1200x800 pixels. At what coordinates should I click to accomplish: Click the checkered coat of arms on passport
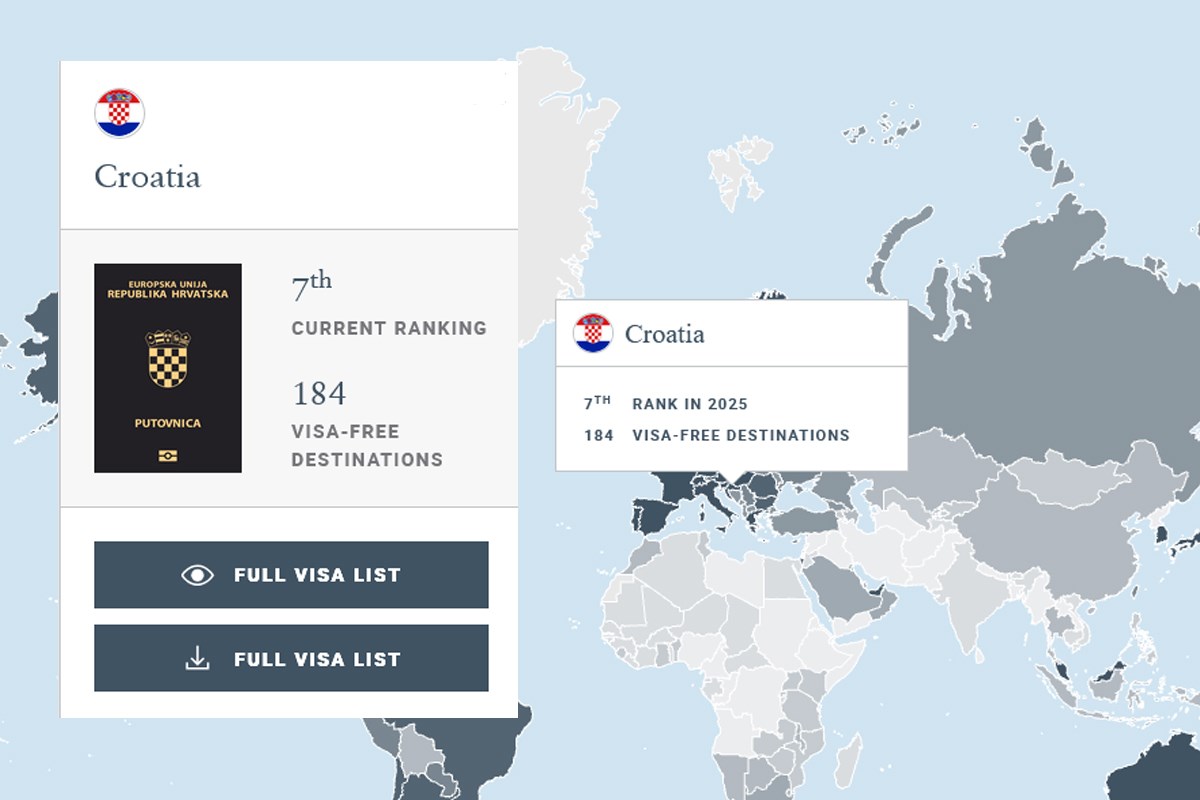click(x=168, y=358)
